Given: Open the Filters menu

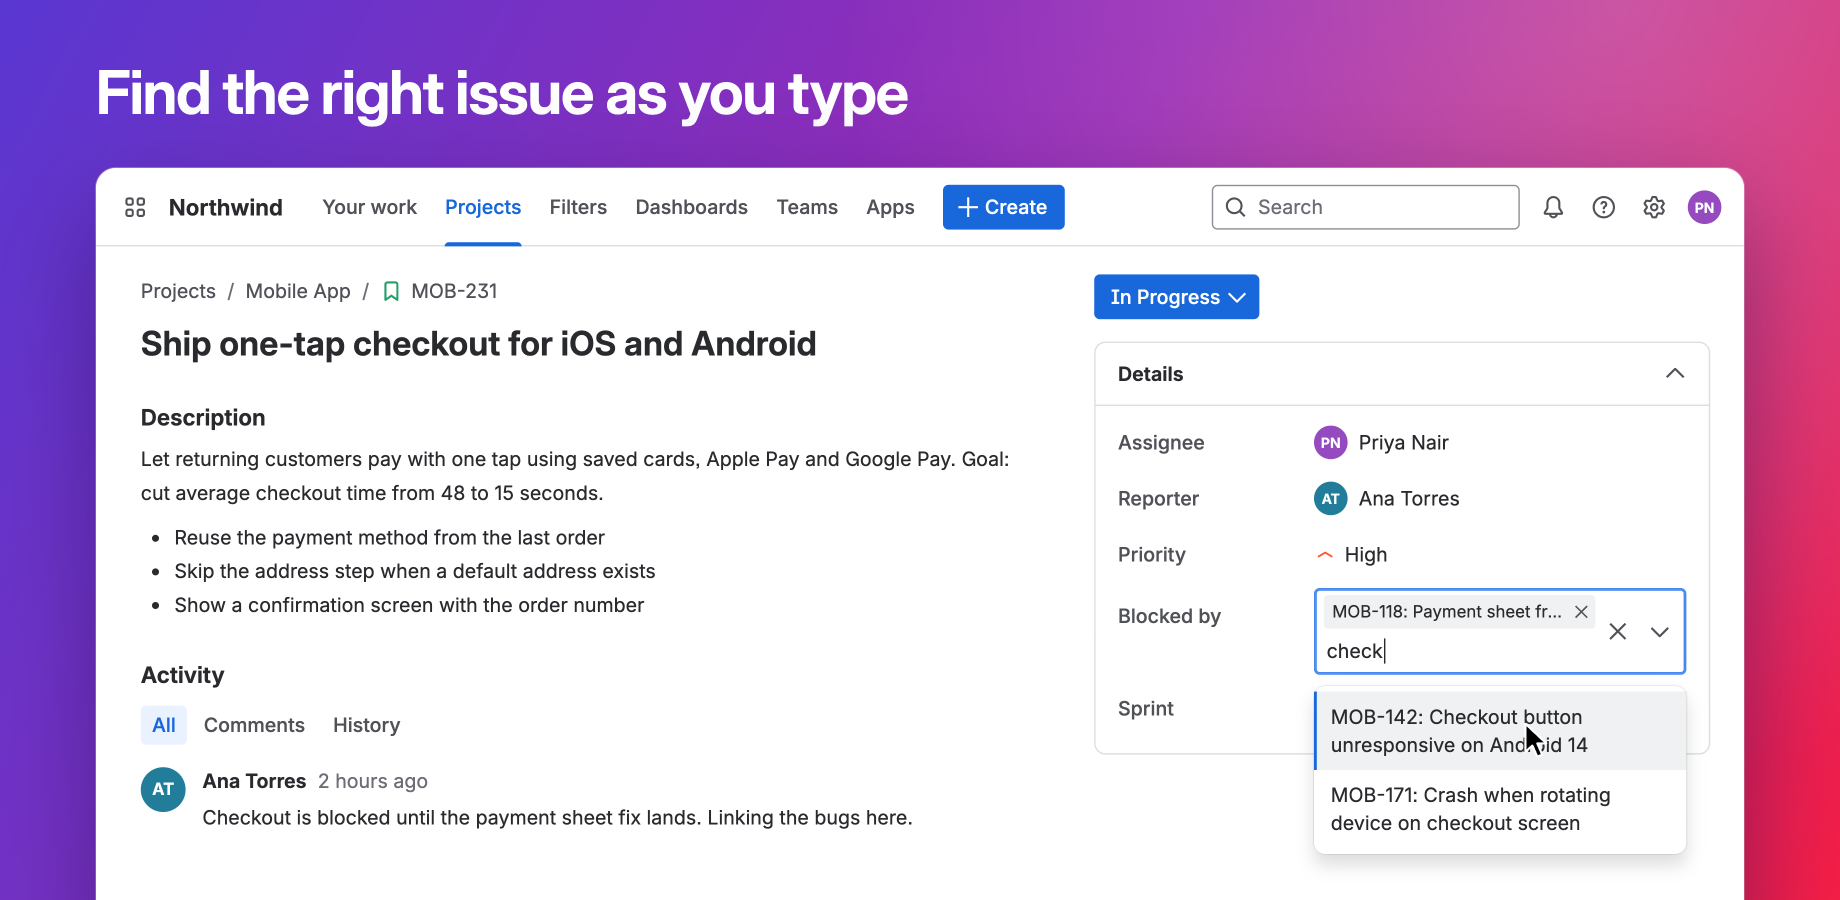Looking at the screenshot, I should [x=578, y=207].
